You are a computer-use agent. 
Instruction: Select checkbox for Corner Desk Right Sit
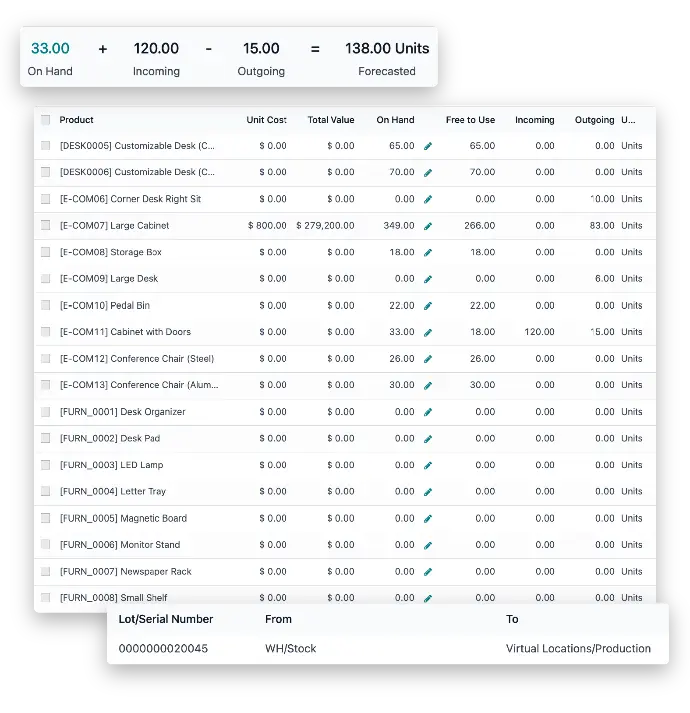(45, 199)
